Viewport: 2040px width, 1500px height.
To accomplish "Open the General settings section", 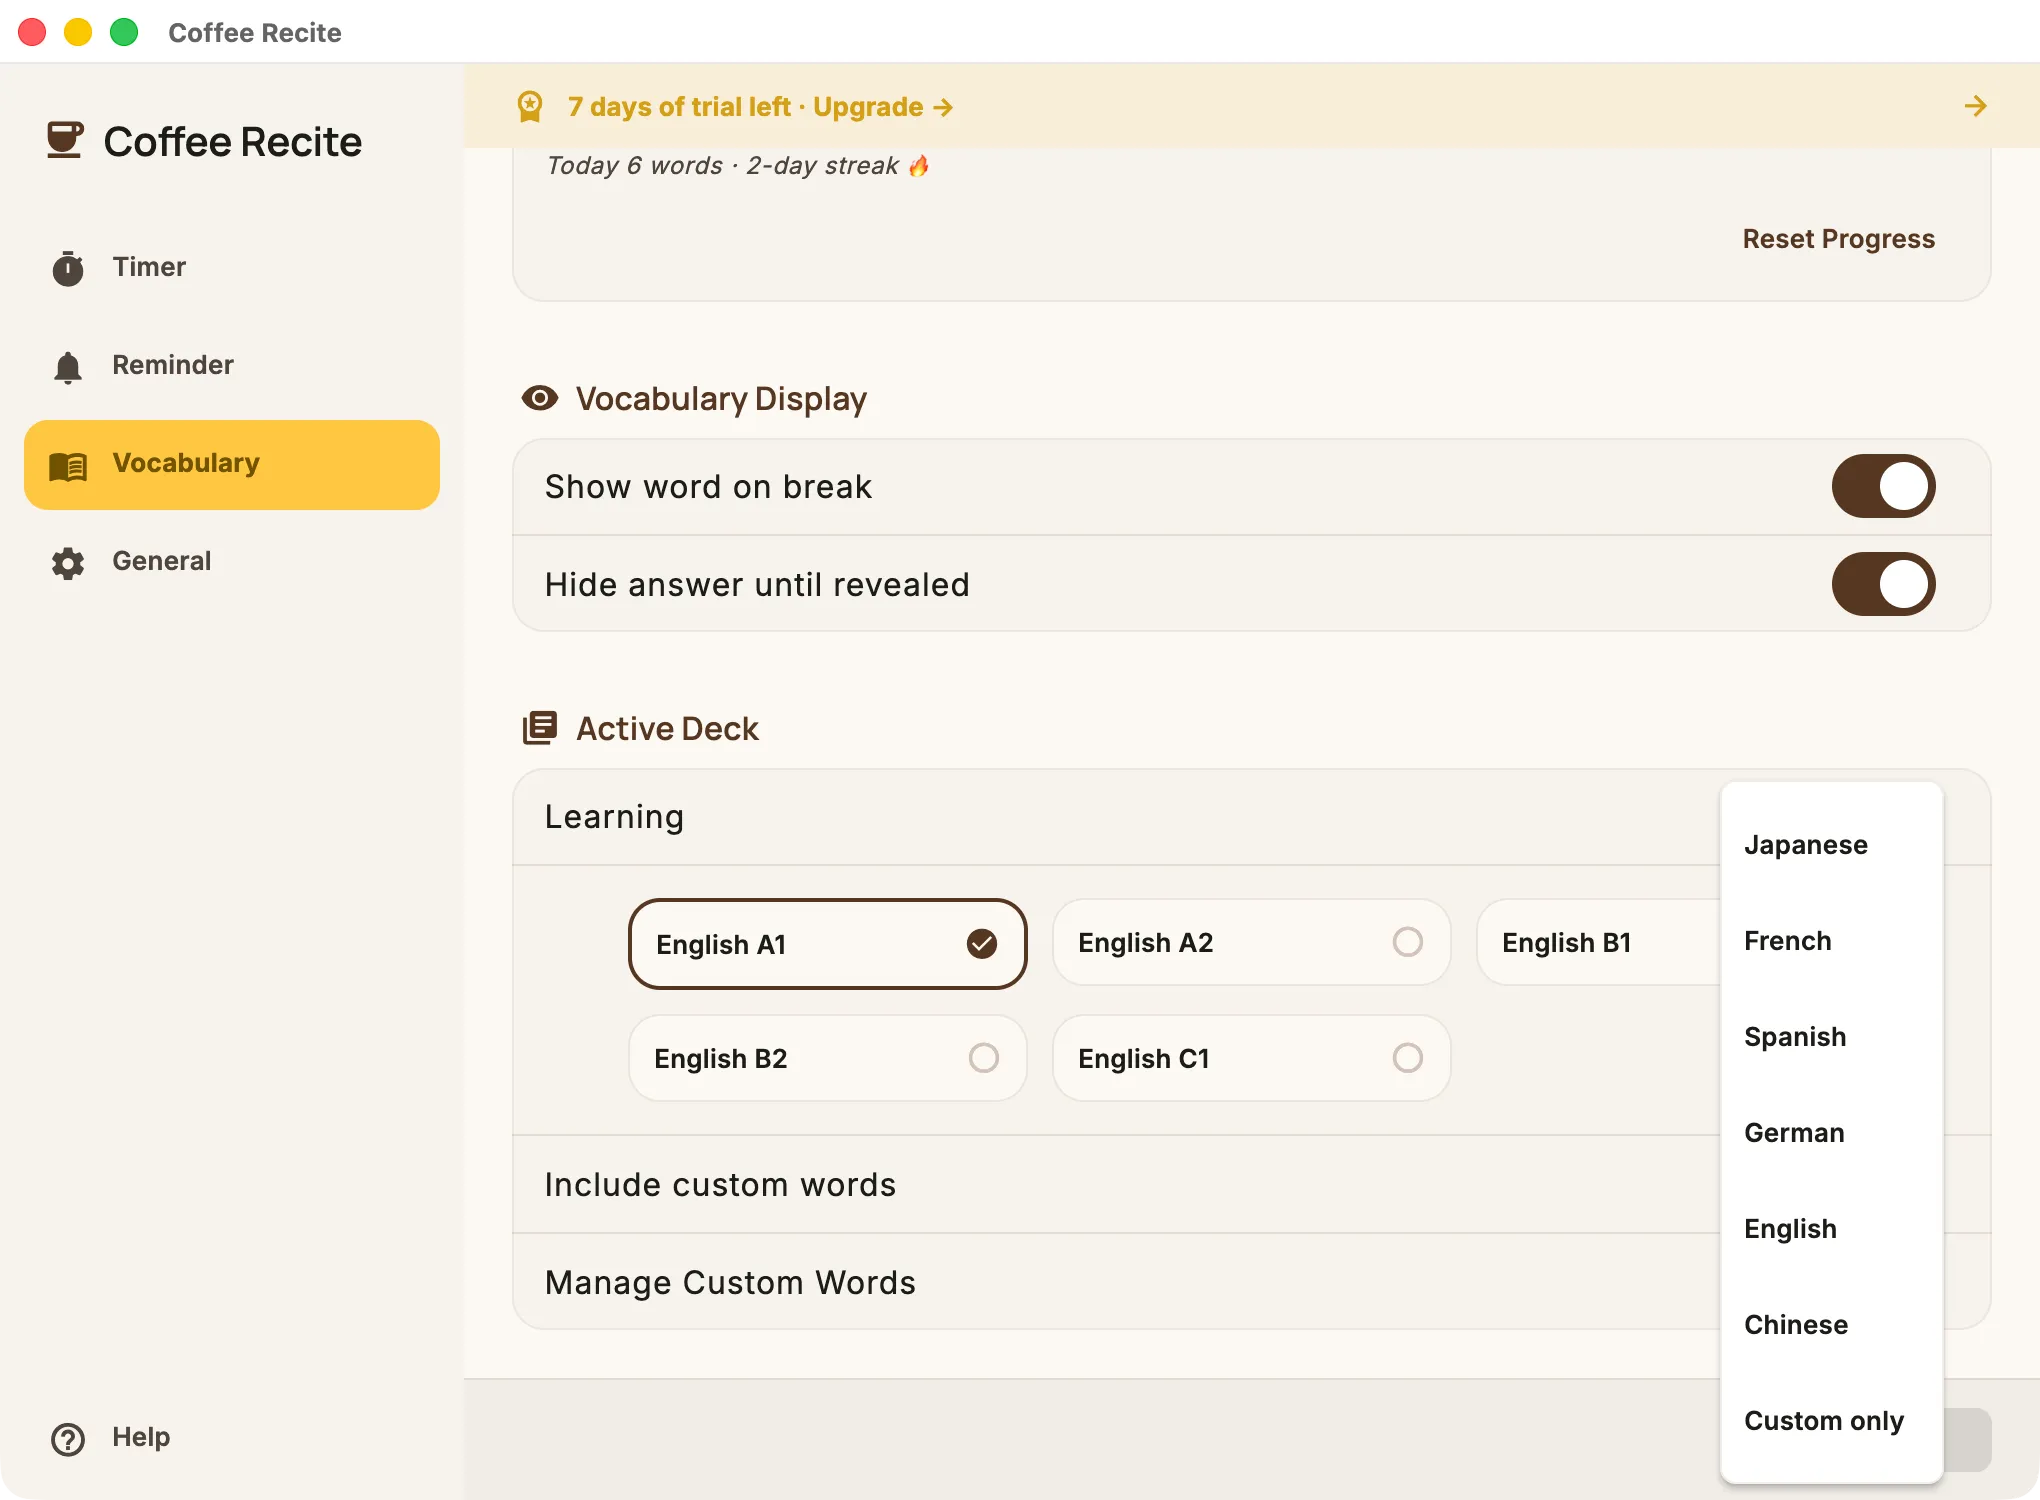I will [x=232, y=561].
